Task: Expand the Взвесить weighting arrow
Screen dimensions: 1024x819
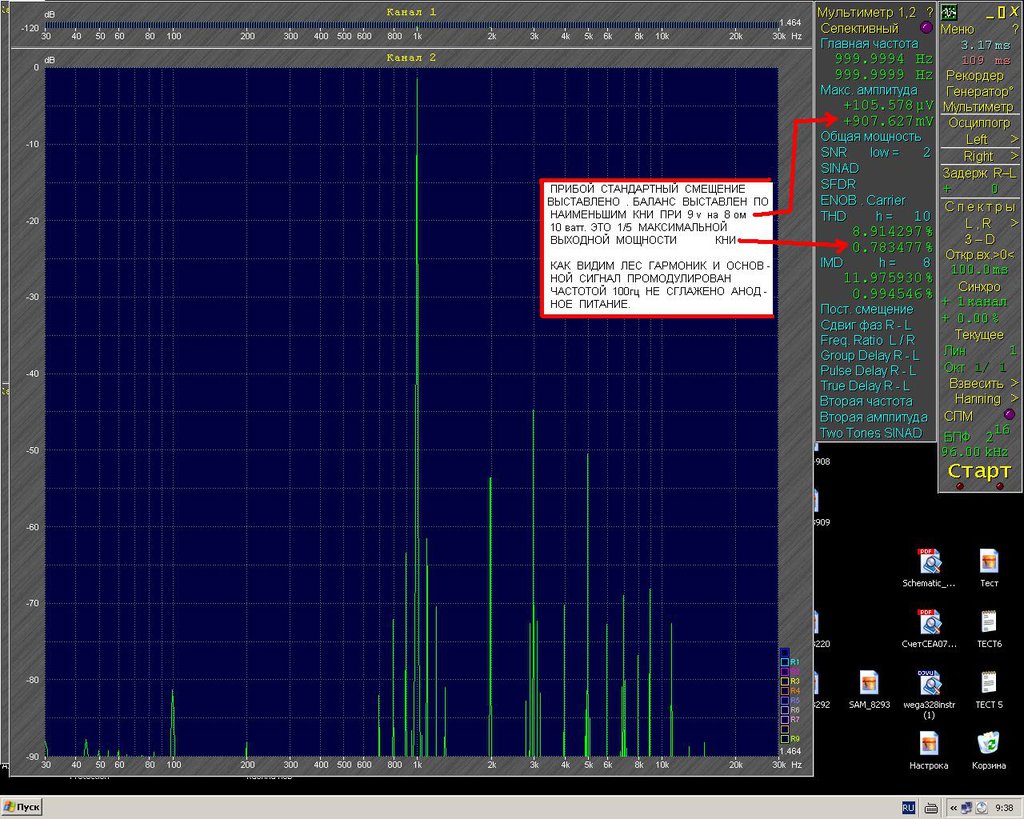Action: pos(1014,383)
